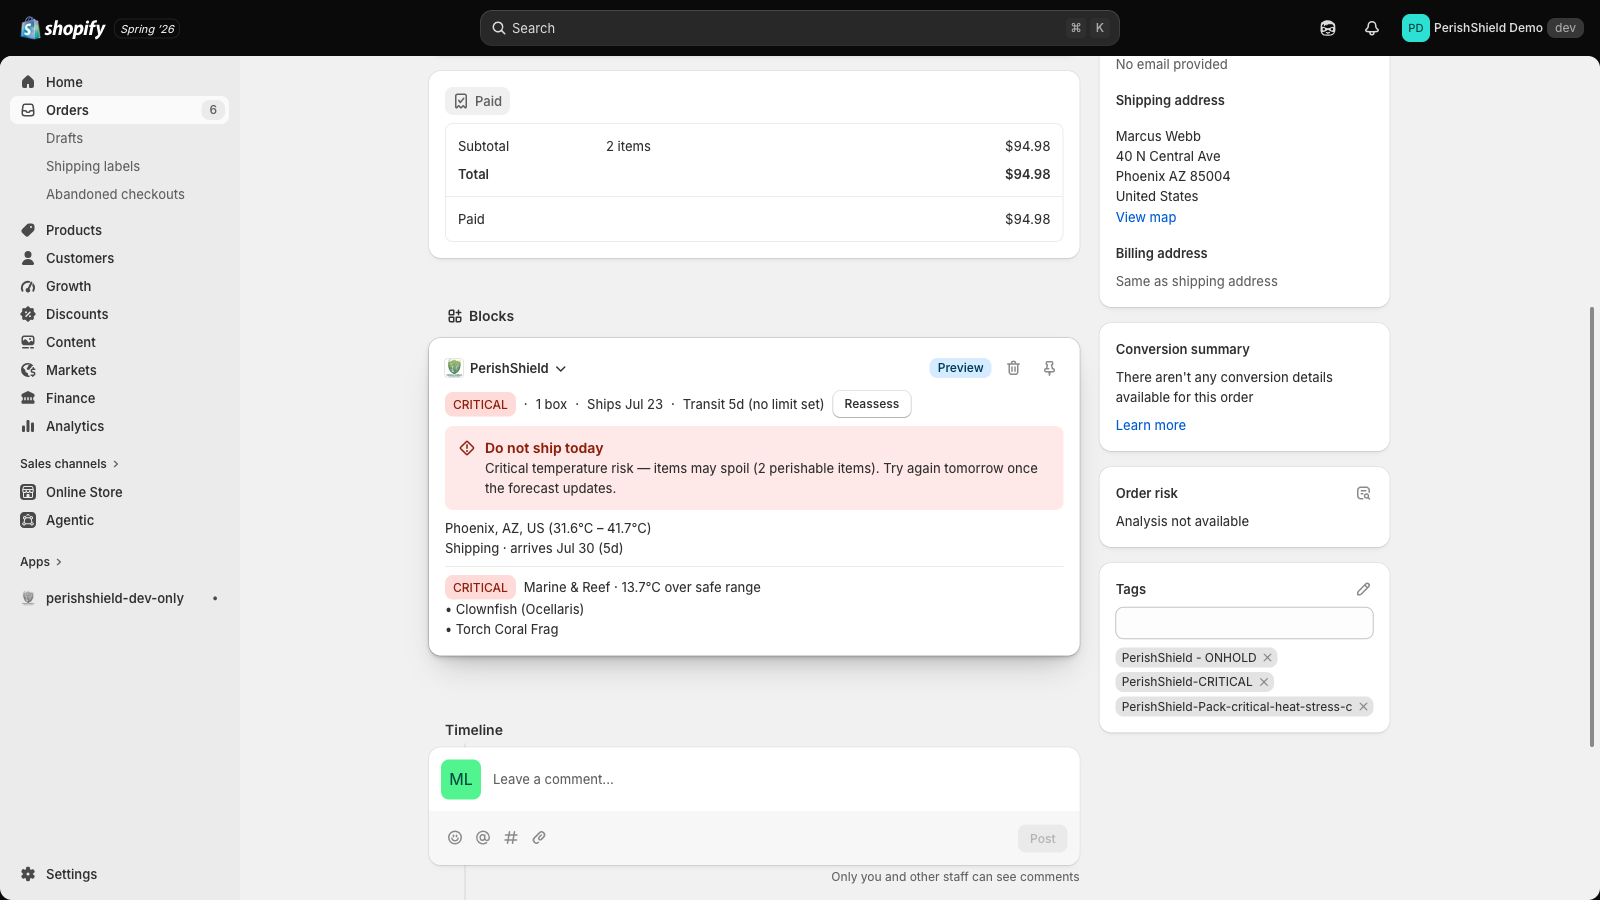The width and height of the screenshot is (1600, 900).
Task: Click the dev badge in top bar
Action: (1565, 28)
